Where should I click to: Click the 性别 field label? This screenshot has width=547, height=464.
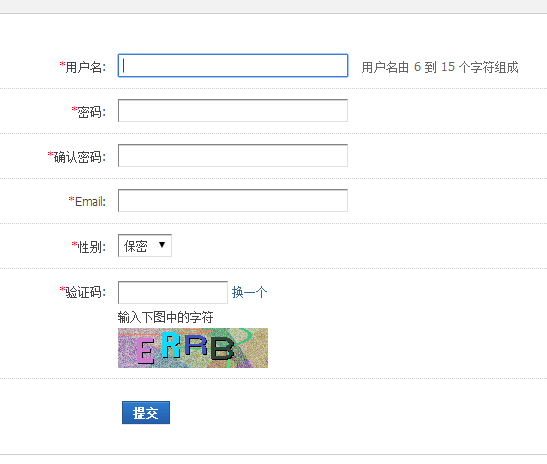[91, 247]
